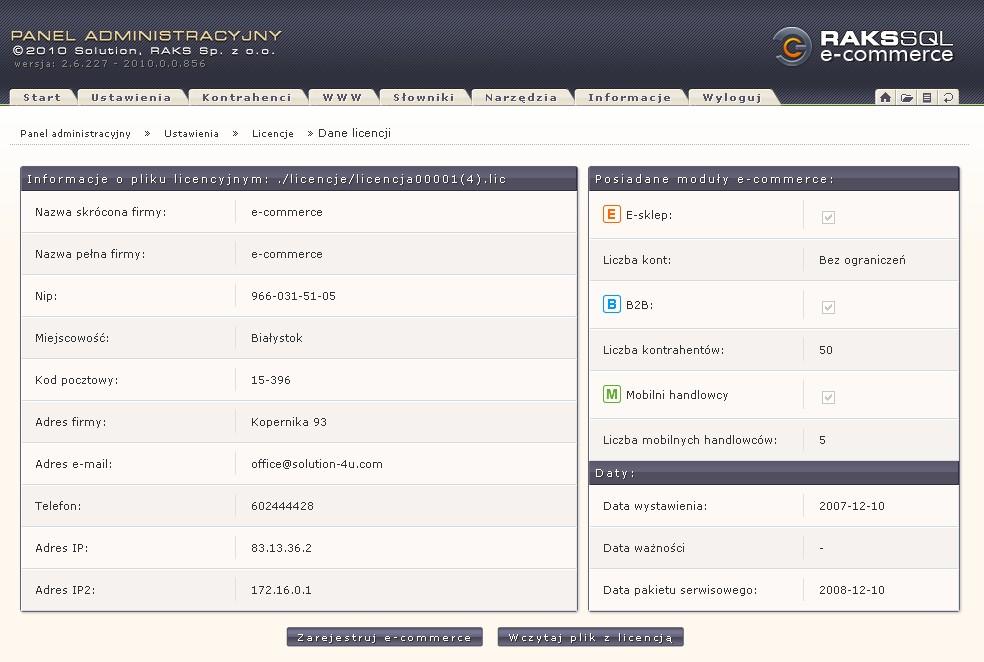Click the Telefon label
The image size is (984, 662).
pos(58,506)
